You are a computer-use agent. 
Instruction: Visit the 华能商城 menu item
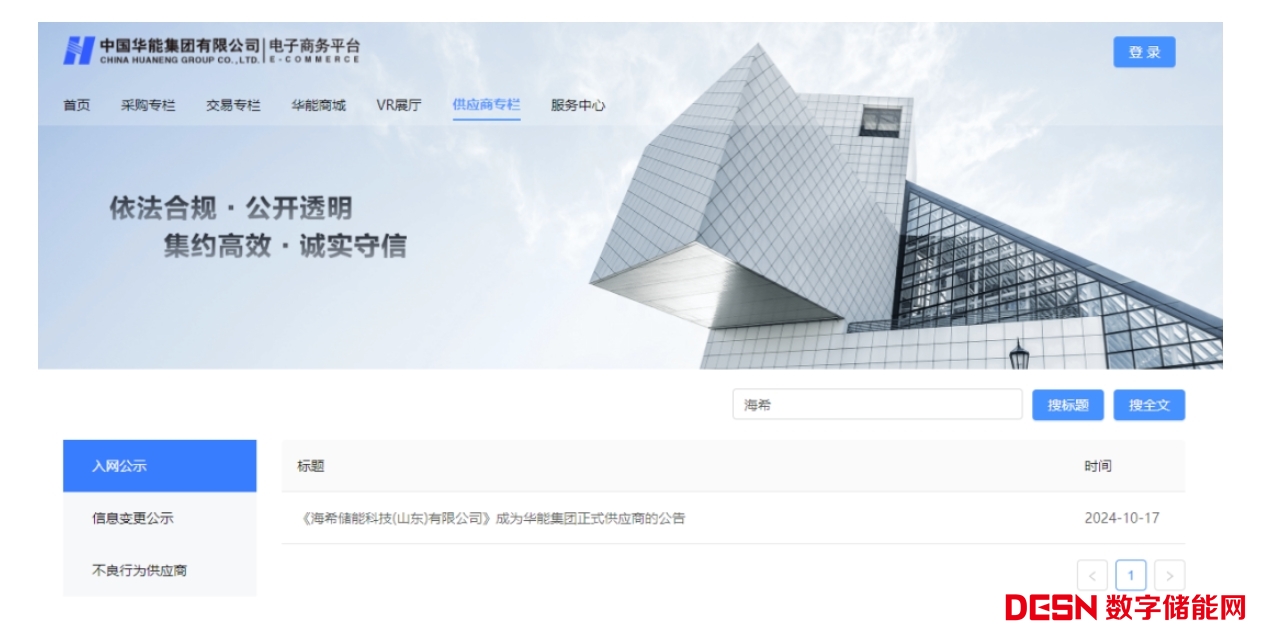pos(319,105)
